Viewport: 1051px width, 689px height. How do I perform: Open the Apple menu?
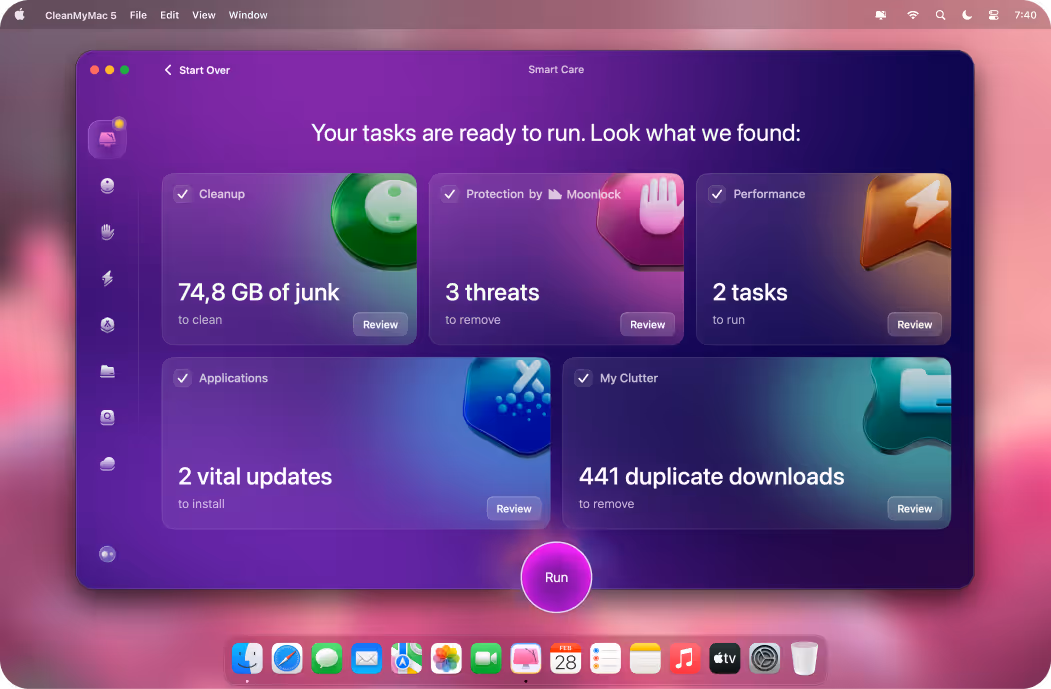[19, 15]
